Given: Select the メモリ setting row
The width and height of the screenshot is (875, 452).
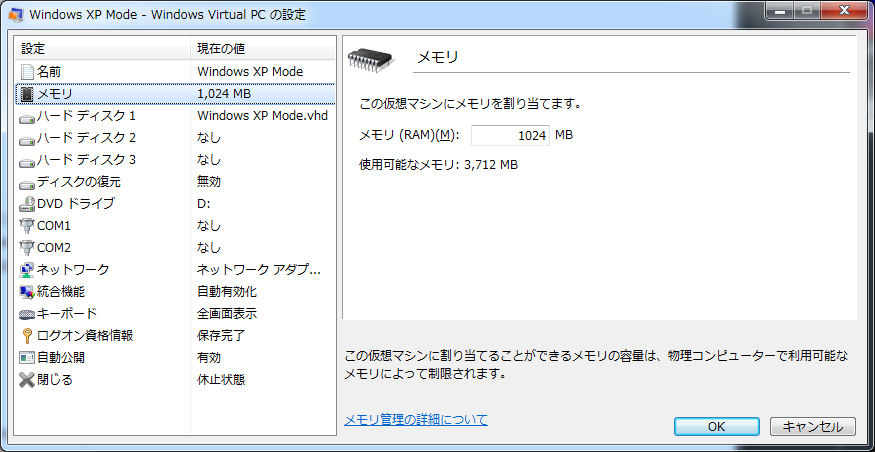Looking at the screenshot, I should [x=175, y=94].
